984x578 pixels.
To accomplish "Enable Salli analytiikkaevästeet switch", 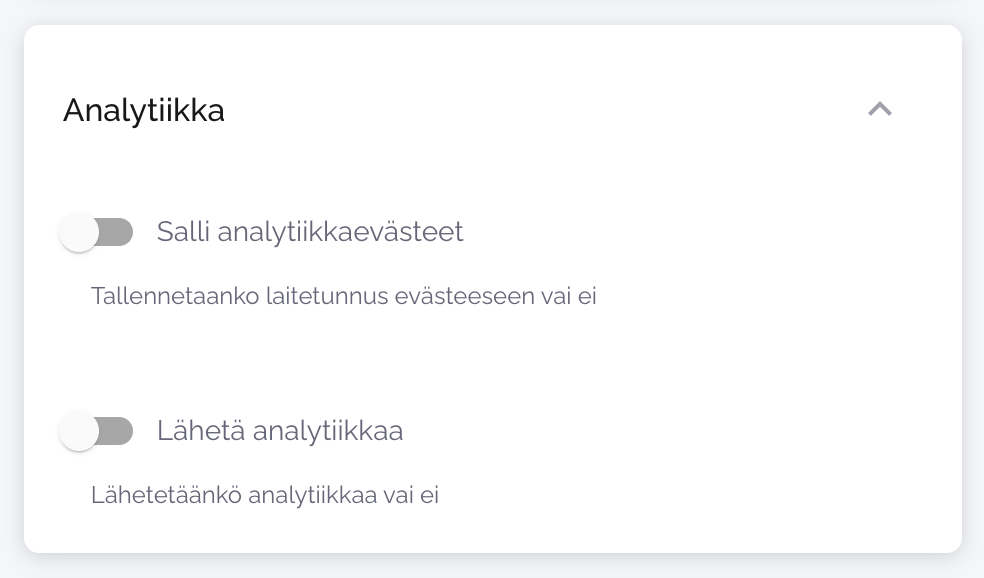I will 96,233.
